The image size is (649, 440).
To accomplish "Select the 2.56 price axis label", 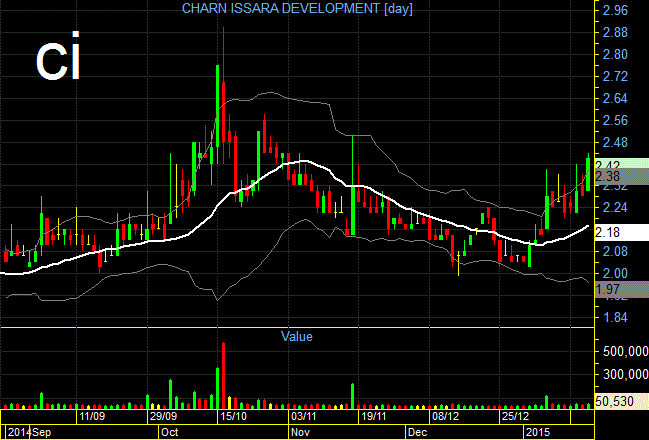I will pos(615,120).
